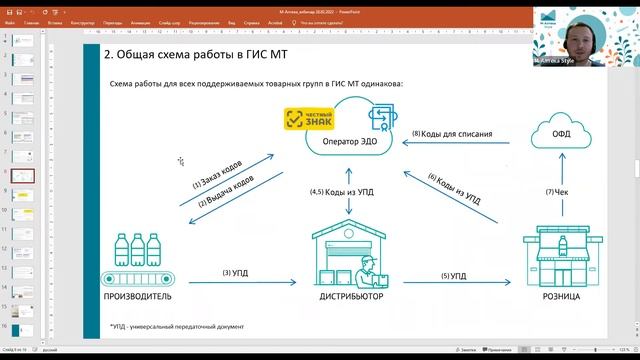Switch to the Анимация ribbon tab
The width and height of the screenshot is (640, 360).
pyautogui.click(x=140, y=23)
